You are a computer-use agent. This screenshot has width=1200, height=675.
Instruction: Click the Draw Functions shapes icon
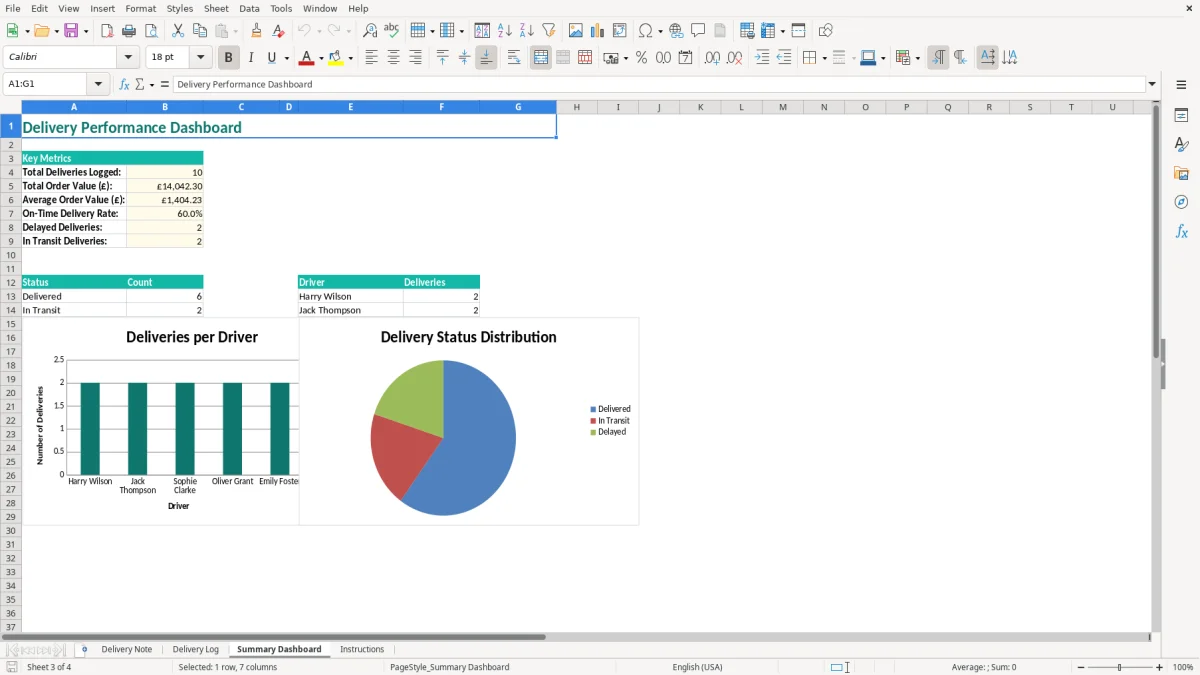point(825,31)
